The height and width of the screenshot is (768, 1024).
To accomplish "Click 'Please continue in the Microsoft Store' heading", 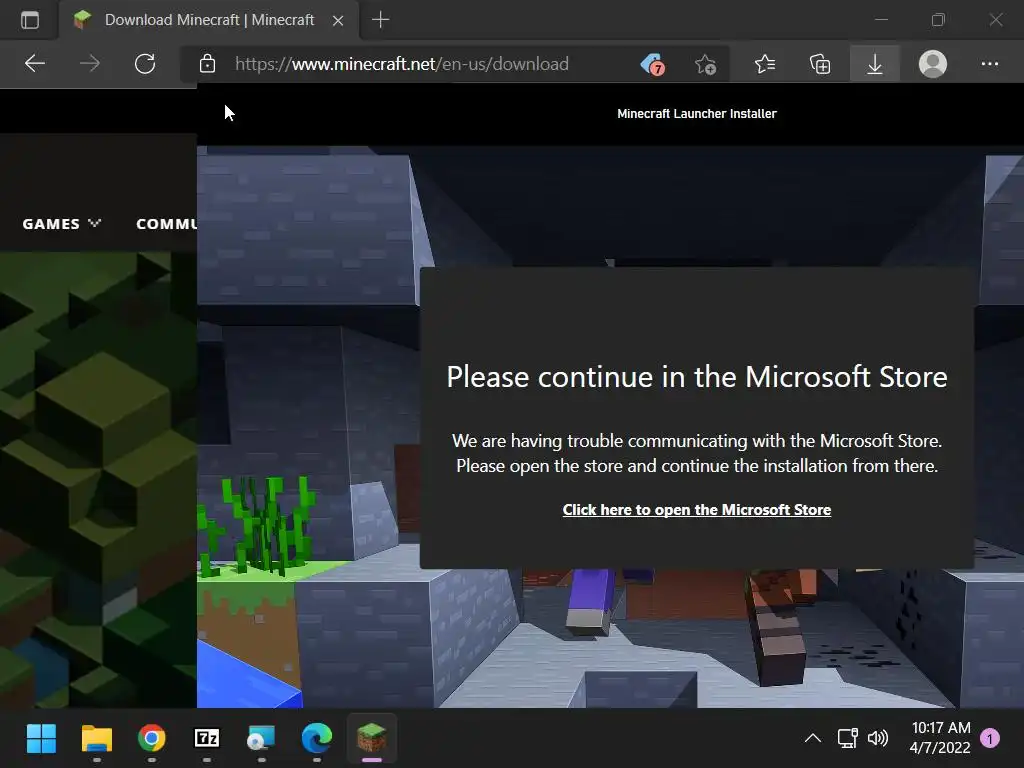I will pyautogui.click(x=697, y=377).
